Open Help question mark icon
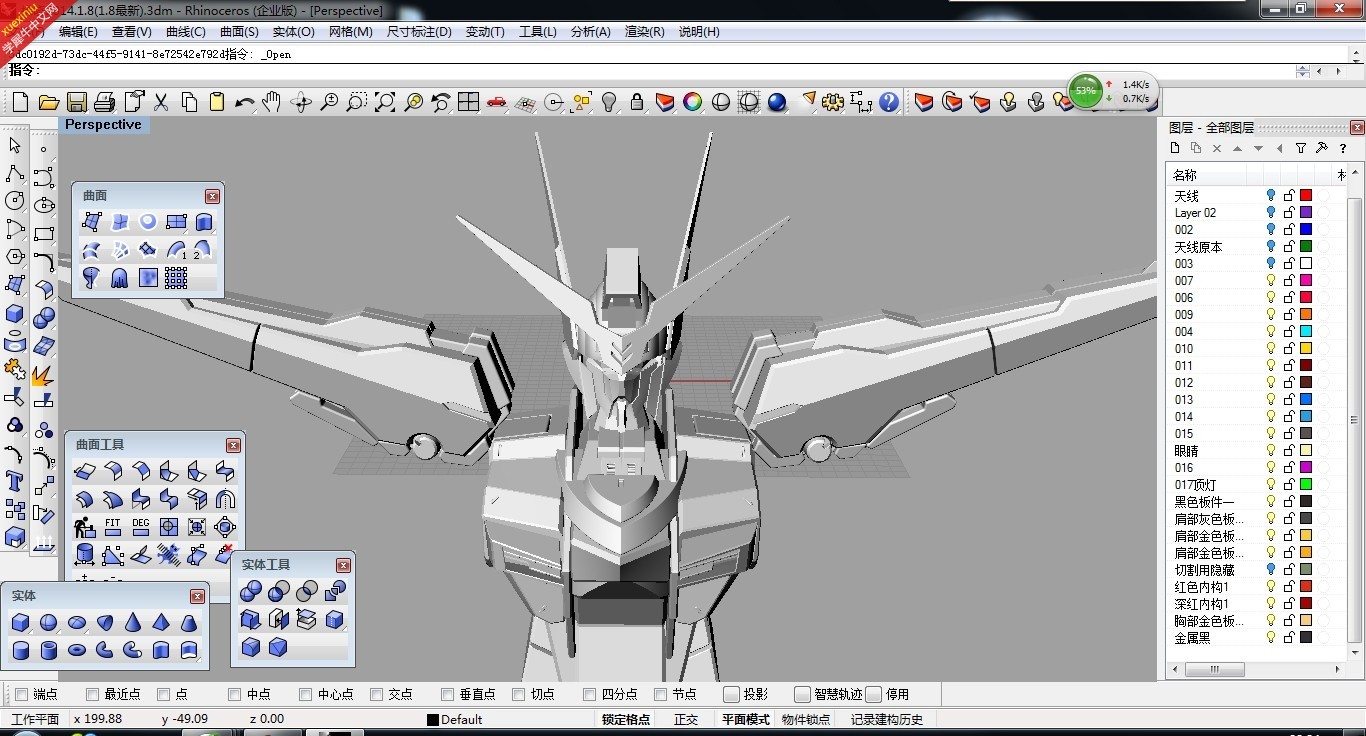The width and height of the screenshot is (1366, 736). coord(889,102)
